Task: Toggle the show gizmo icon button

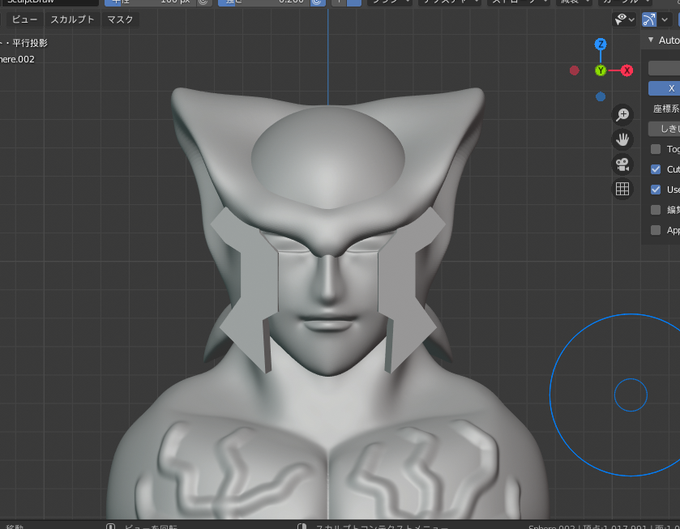Action: (649, 20)
